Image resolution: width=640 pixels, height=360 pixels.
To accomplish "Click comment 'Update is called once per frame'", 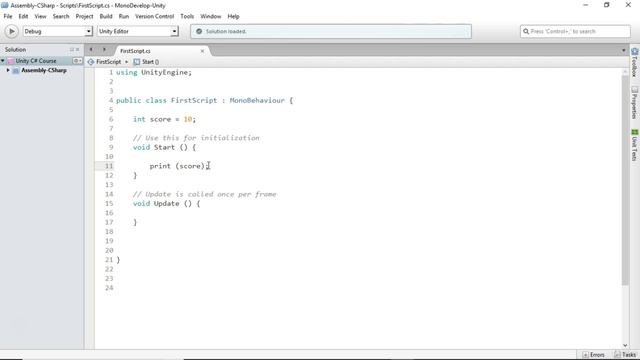I will click(211, 194).
